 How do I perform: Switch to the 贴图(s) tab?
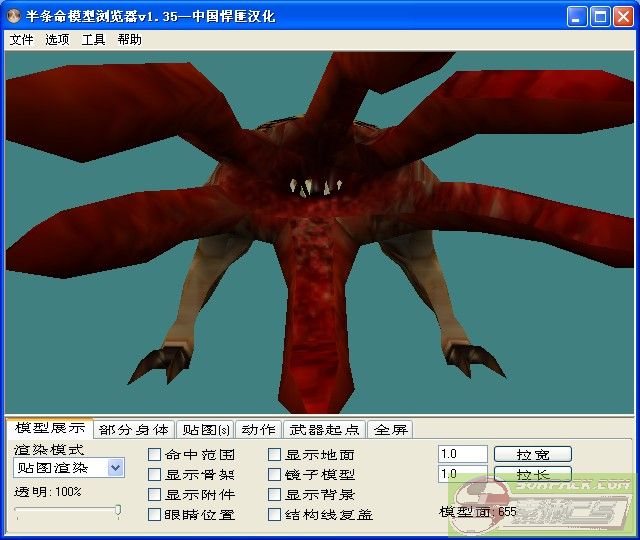[x=205, y=429]
